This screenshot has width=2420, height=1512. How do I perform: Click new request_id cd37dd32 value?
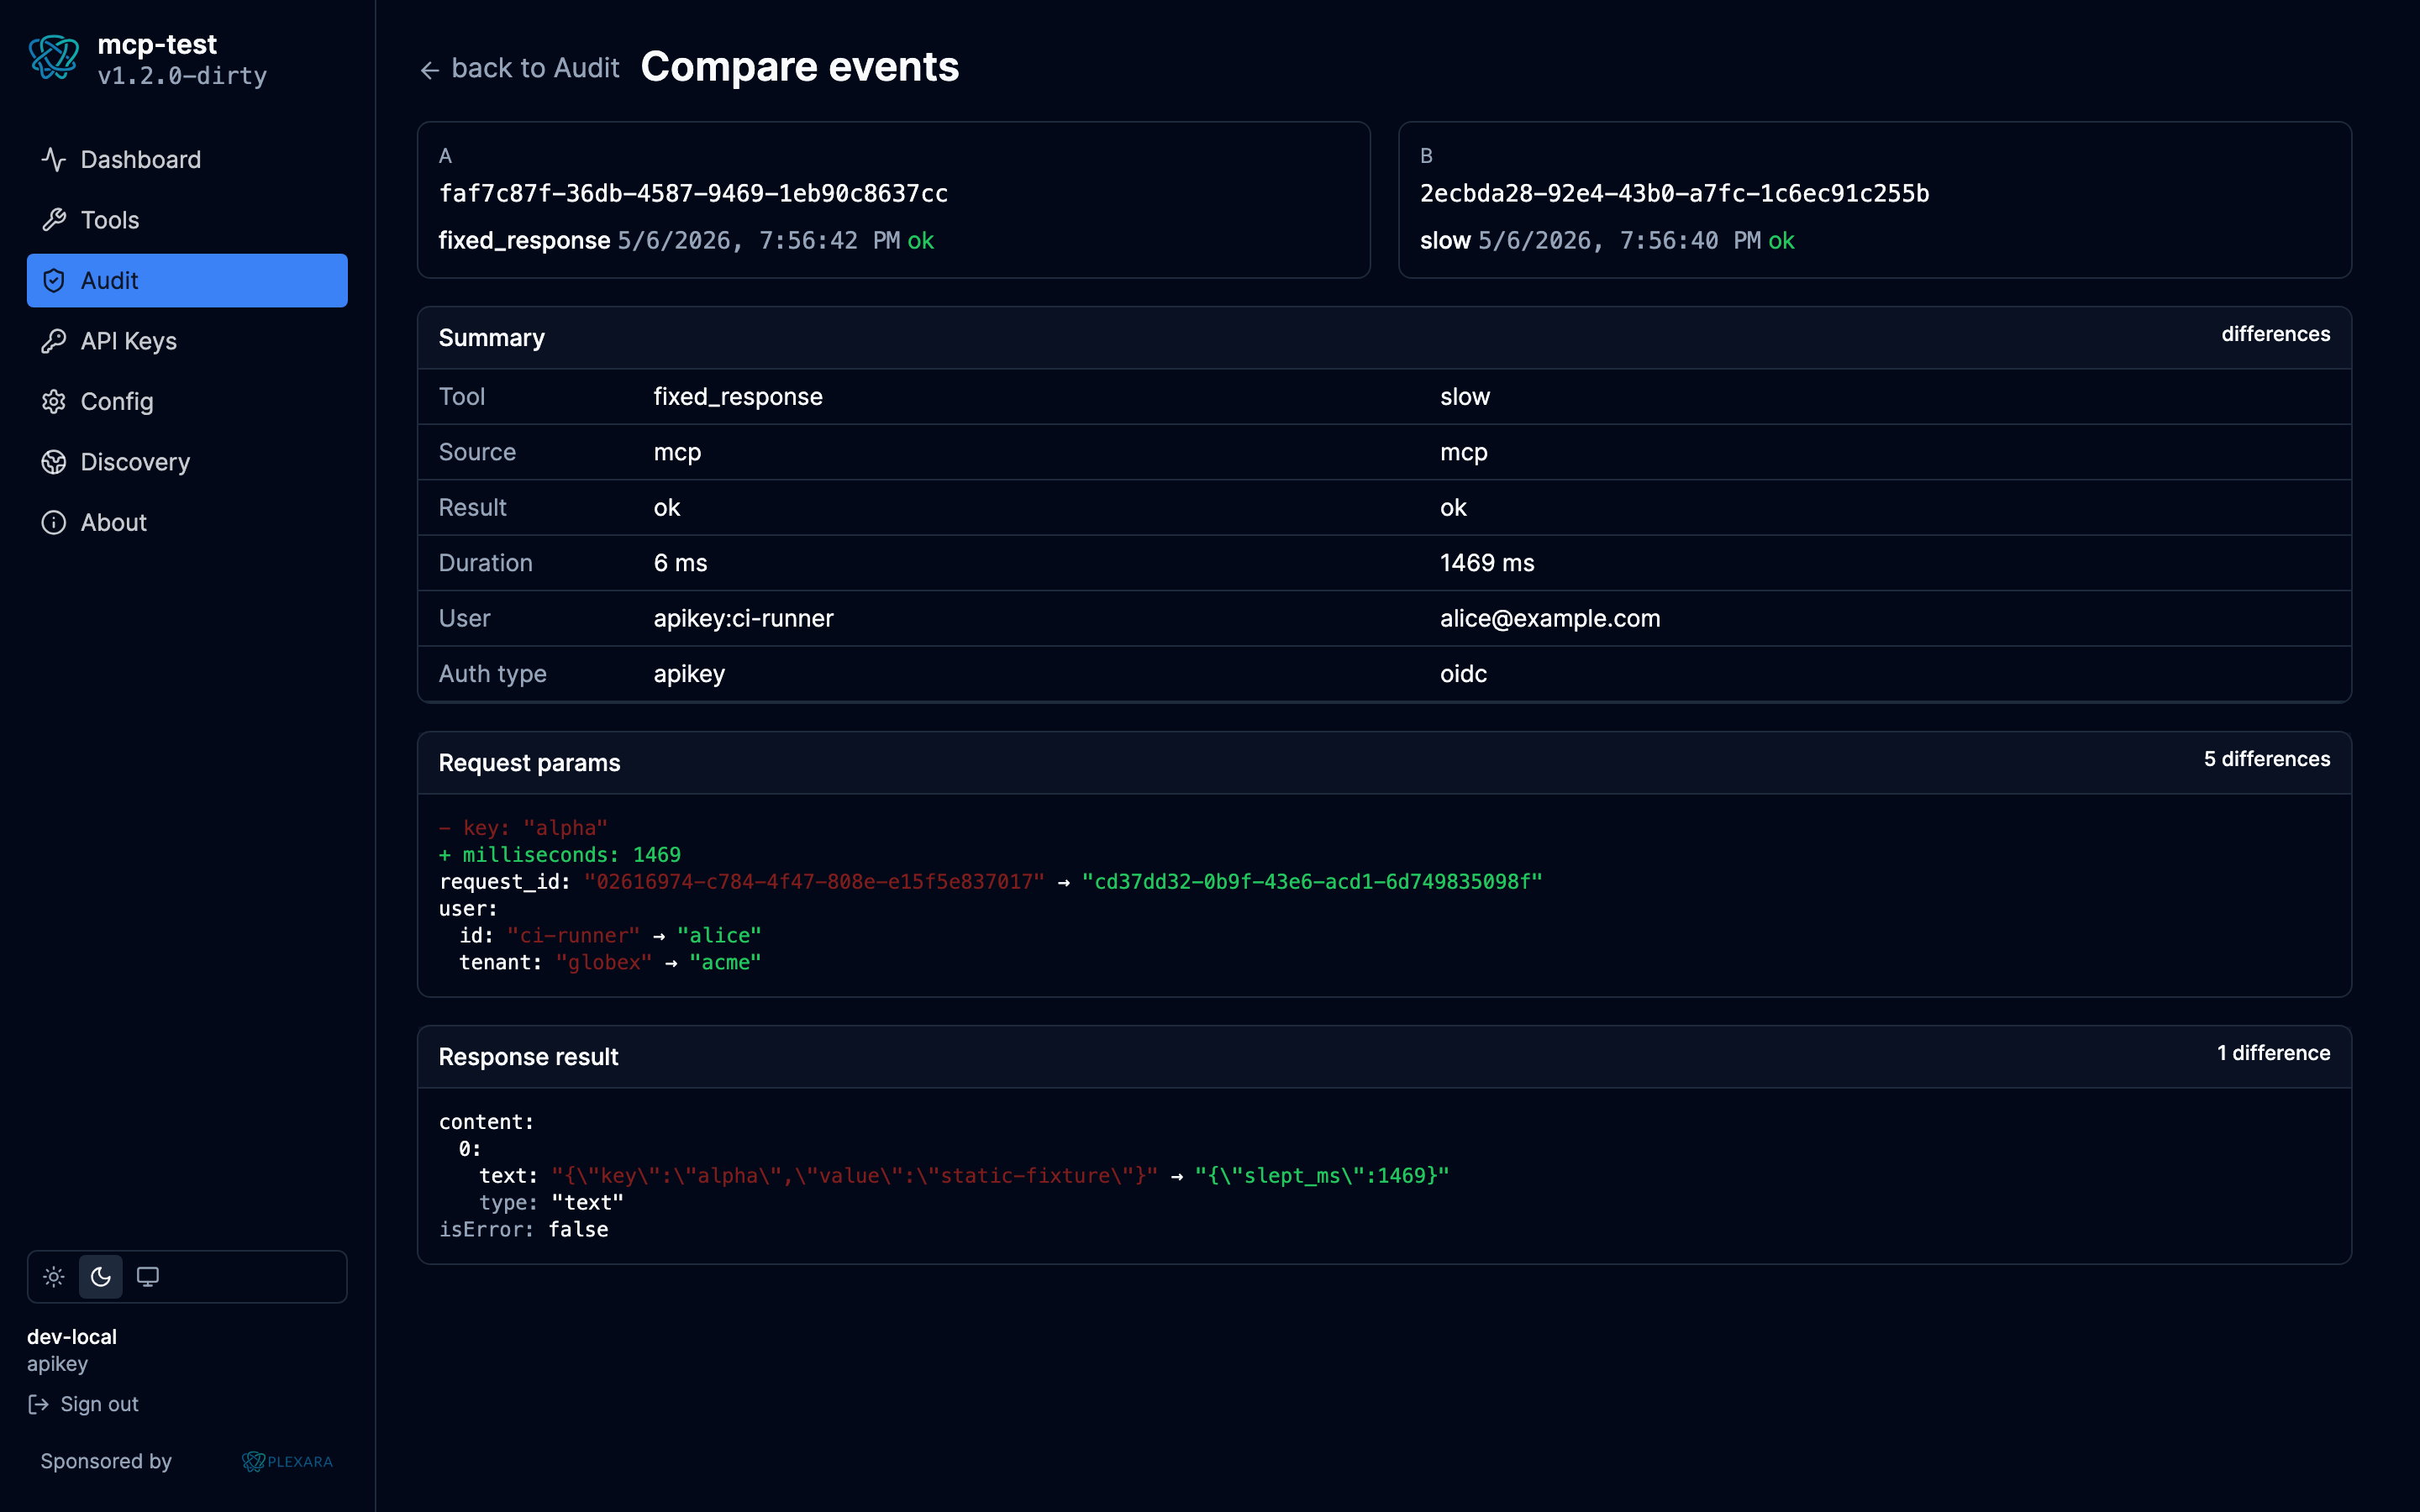[1312, 882]
